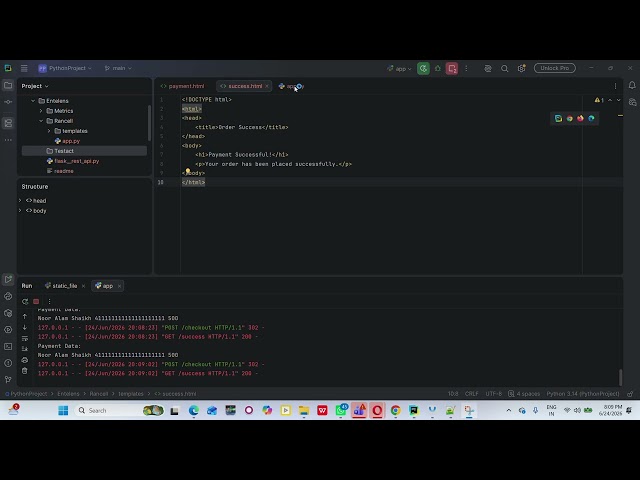Image resolution: width=640 pixels, height=480 pixels.
Task: Rerun the app using green run icon
Action: coord(423,69)
